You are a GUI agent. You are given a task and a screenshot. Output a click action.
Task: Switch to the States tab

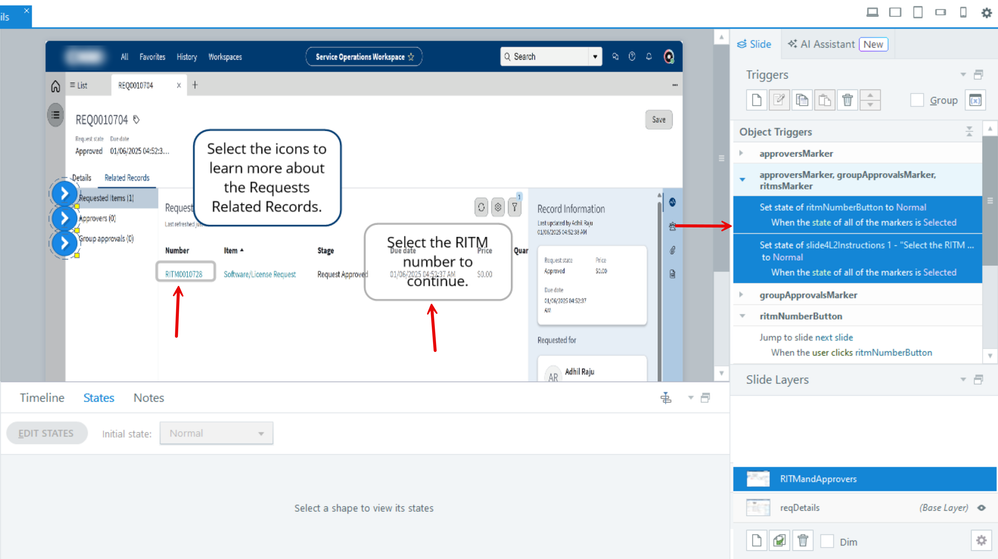(99, 398)
